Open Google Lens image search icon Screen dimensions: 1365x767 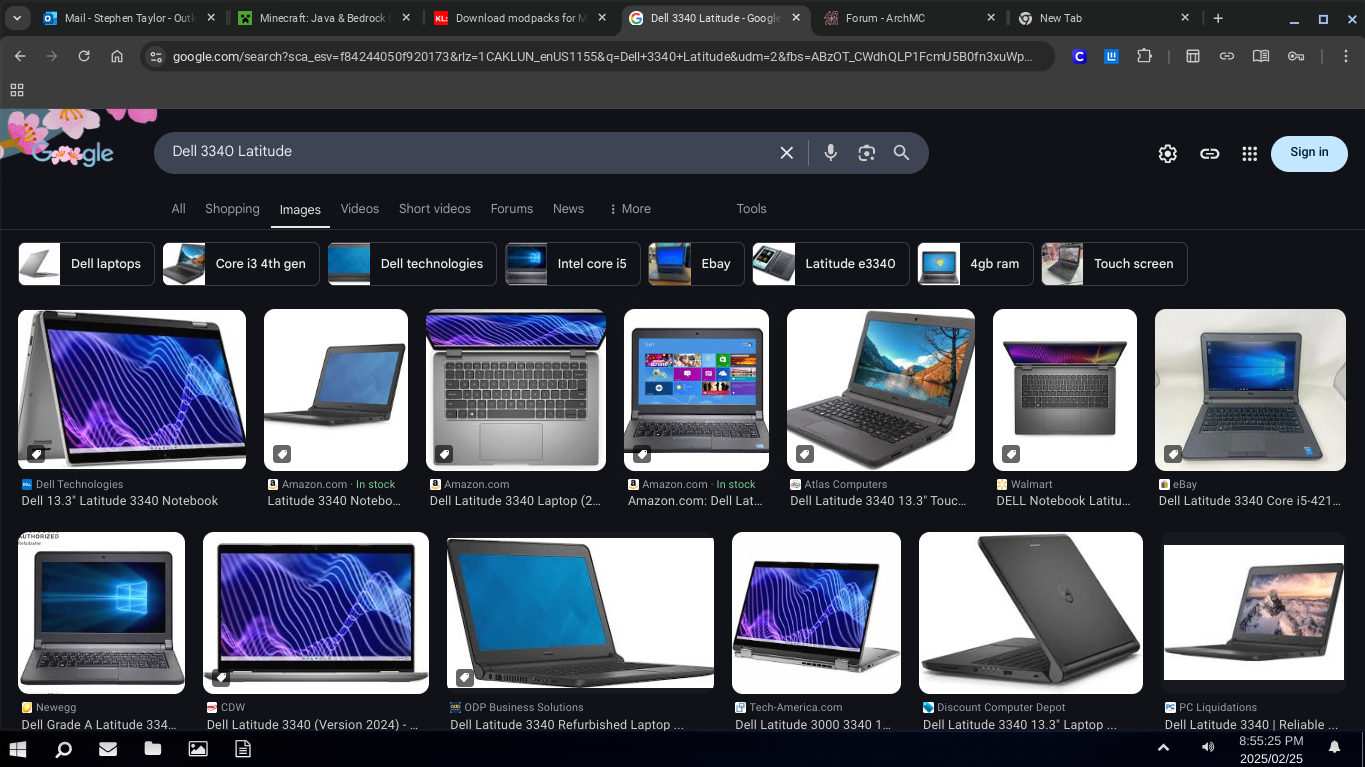[866, 153]
